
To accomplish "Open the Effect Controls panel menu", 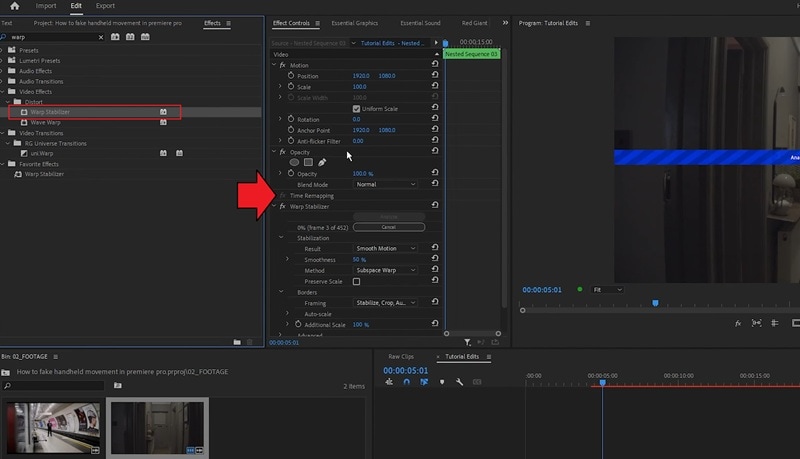I will point(317,23).
